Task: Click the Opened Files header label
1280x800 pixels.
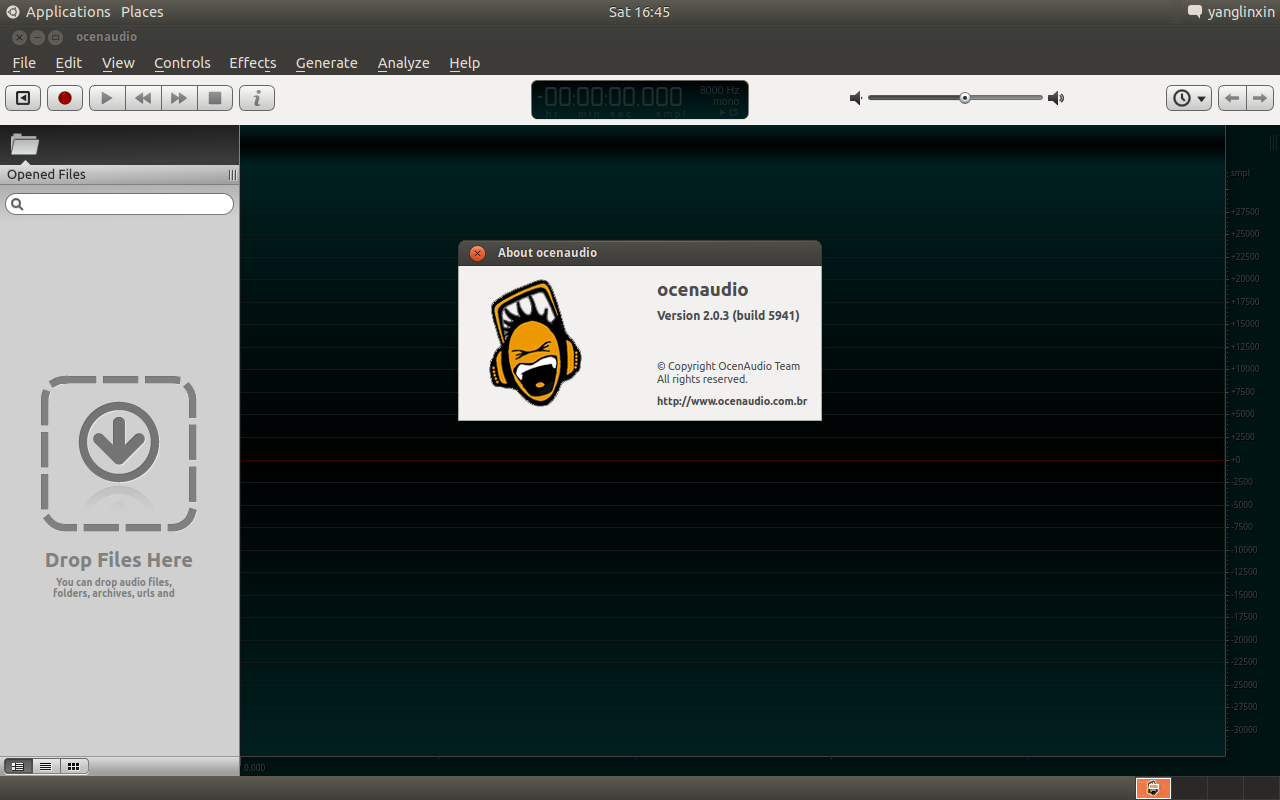Action: pos(46,175)
